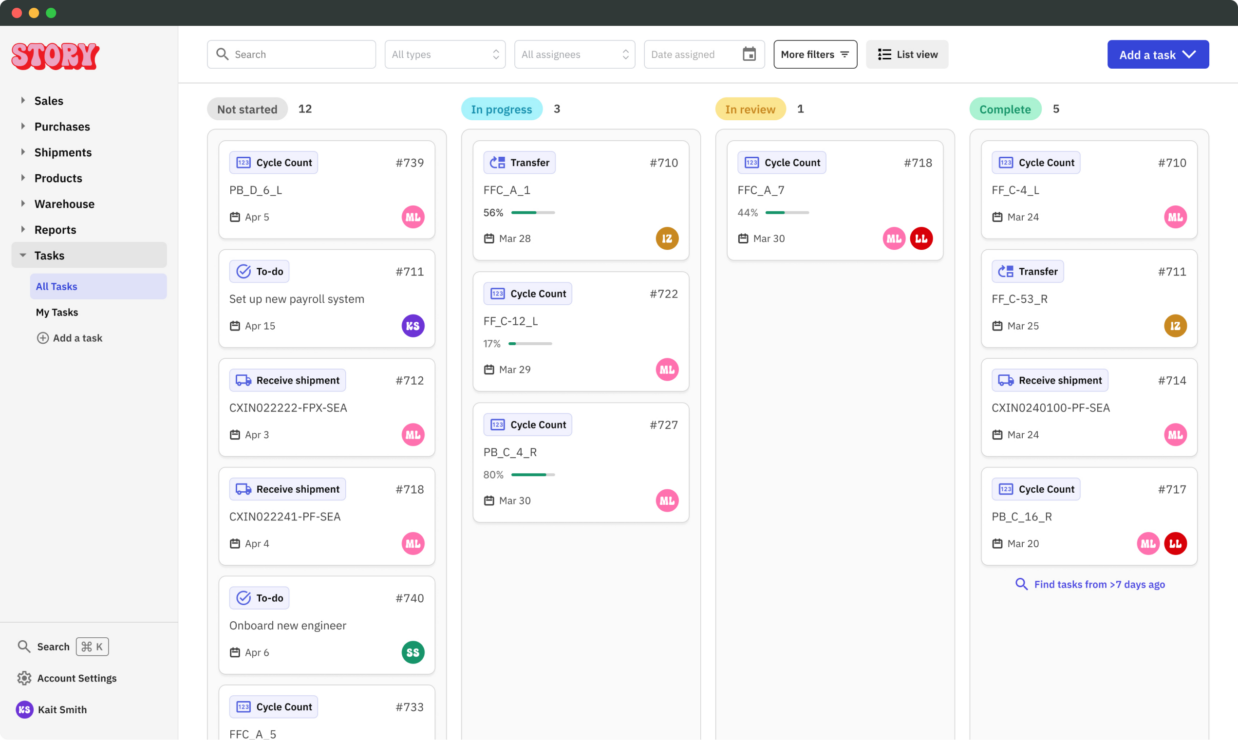The image size is (1238, 740).
Task: Open the calendar icon in Date assigned
Action: 749,54
